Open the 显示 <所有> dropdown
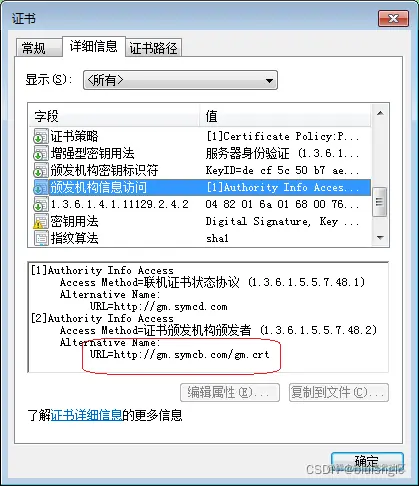 tap(180, 80)
